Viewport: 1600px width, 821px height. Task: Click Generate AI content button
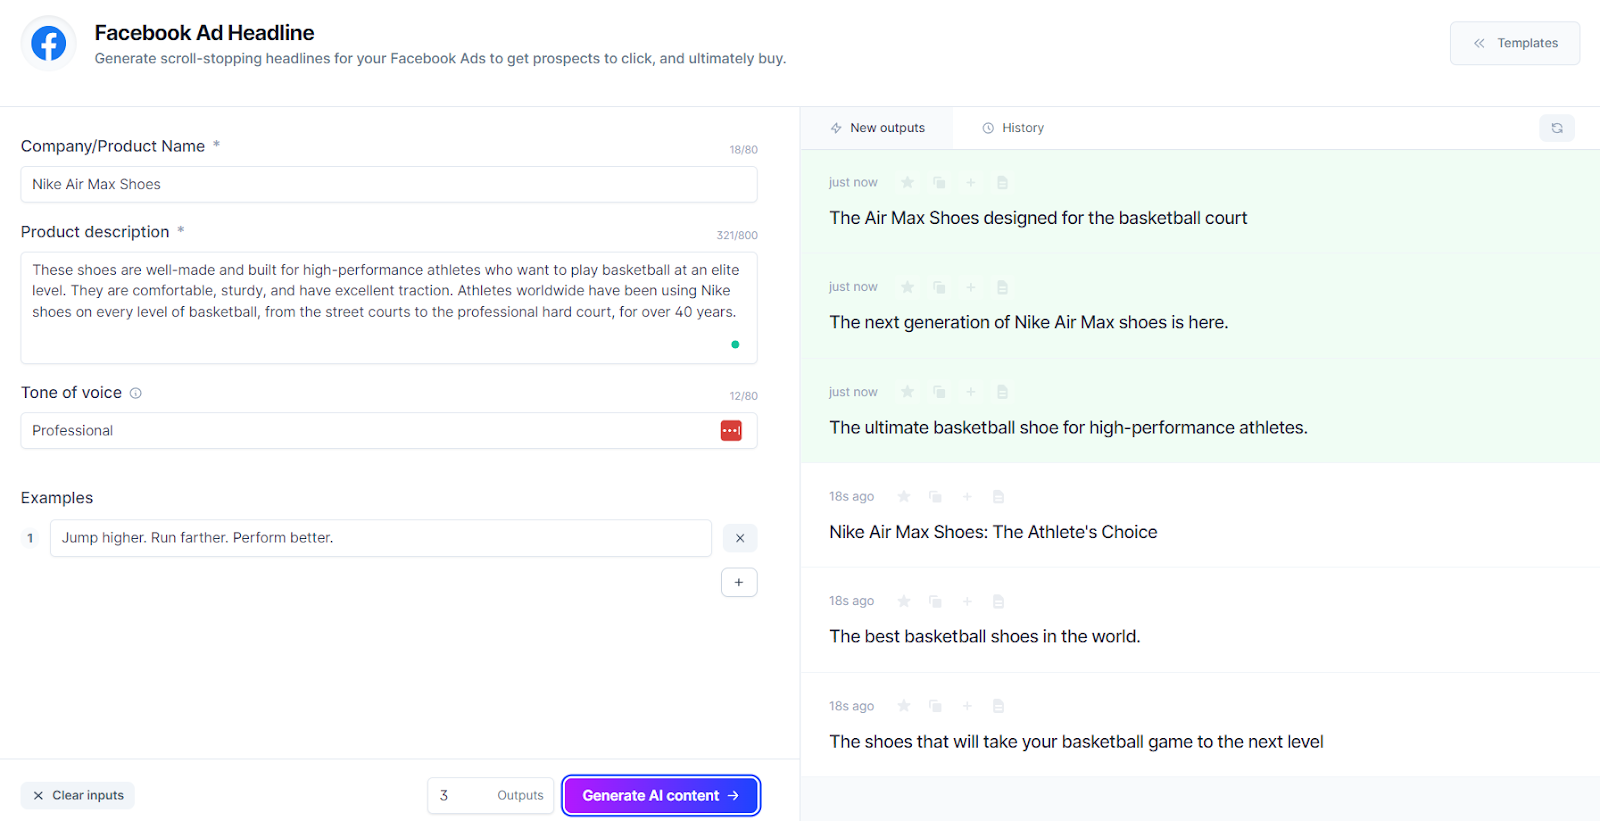[x=661, y=796]
